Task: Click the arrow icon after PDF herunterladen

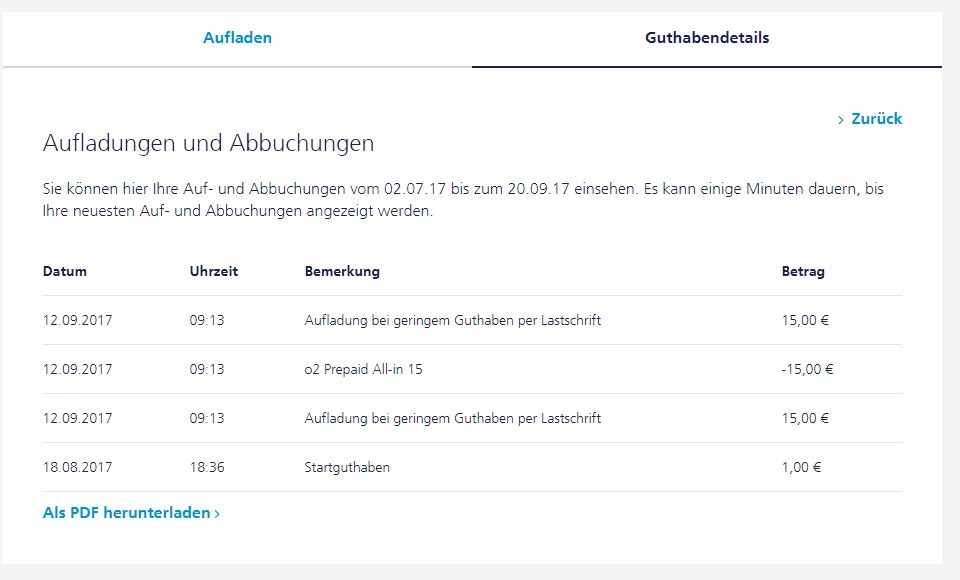Action: 217,514
